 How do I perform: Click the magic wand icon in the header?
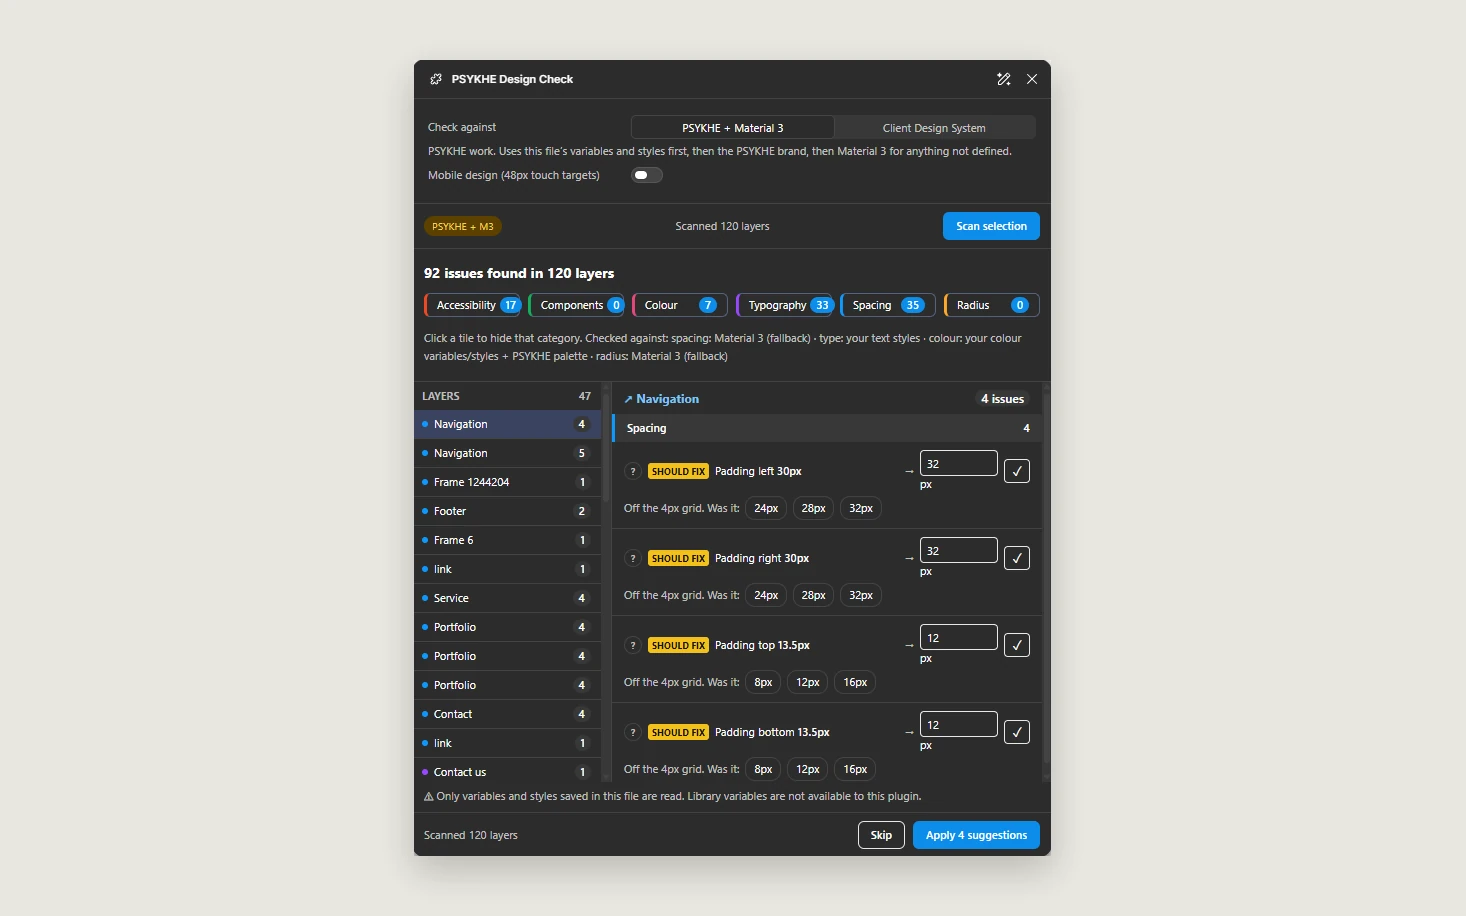[x=1004, y=79]
